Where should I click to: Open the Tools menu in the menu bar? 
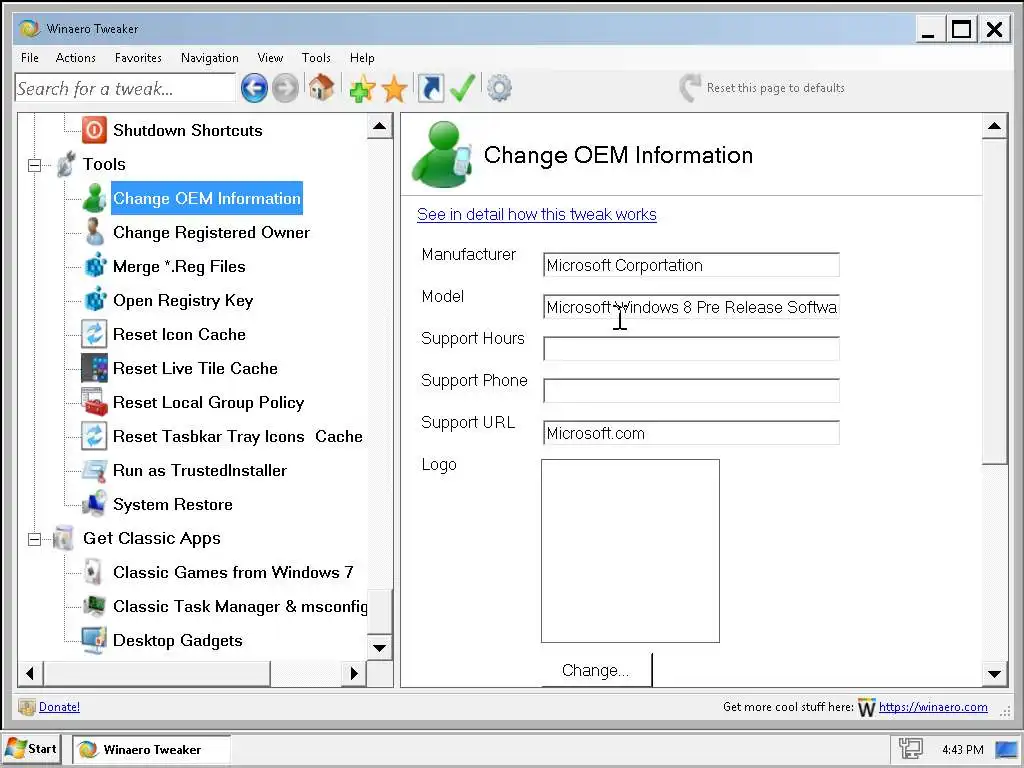(316, 57)
